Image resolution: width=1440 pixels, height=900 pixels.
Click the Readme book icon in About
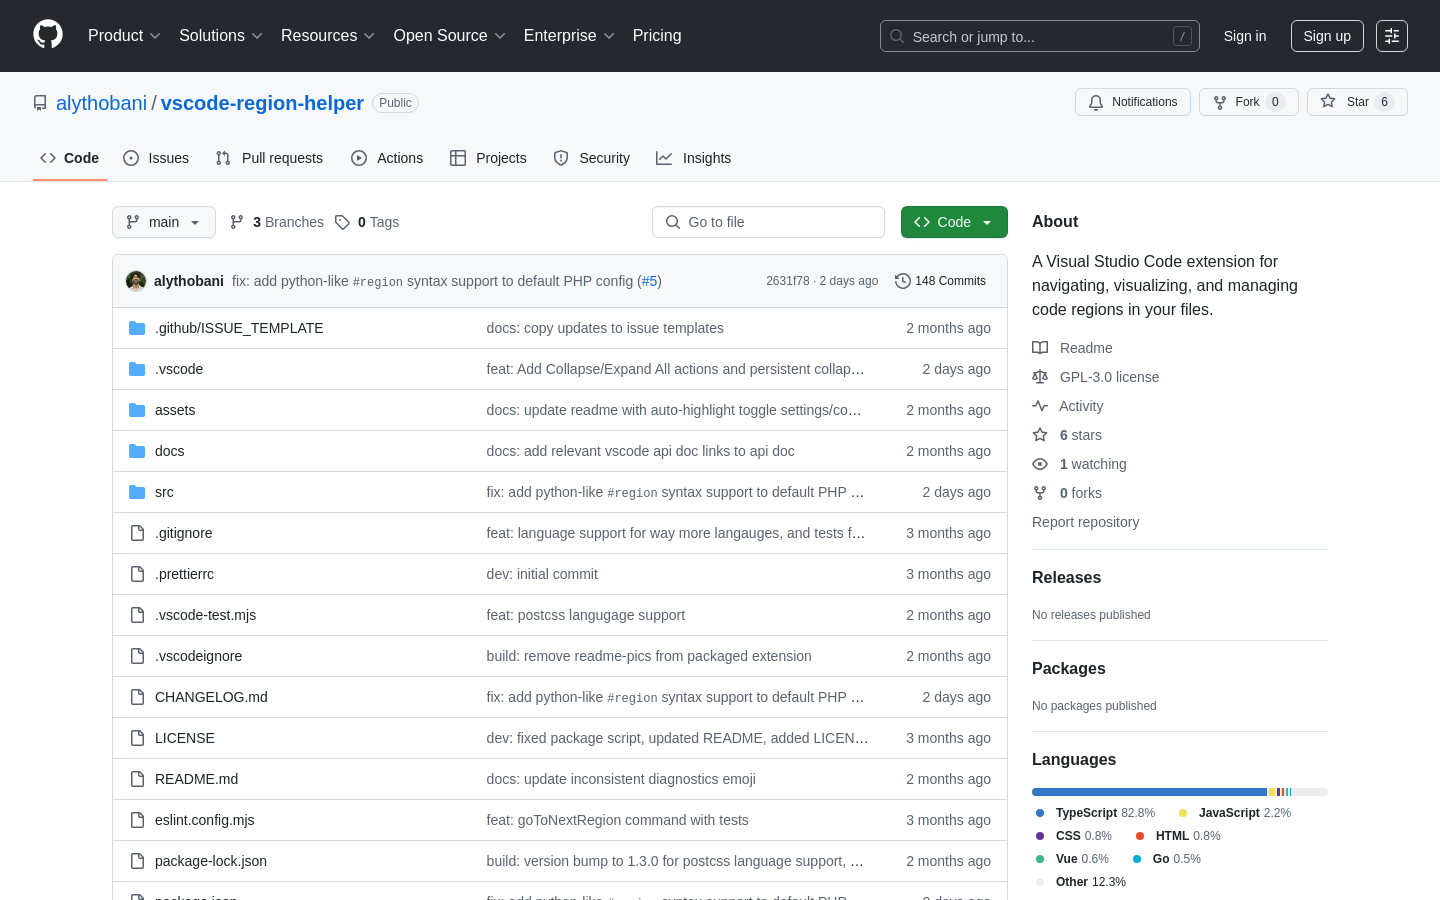coord(1040,348)
